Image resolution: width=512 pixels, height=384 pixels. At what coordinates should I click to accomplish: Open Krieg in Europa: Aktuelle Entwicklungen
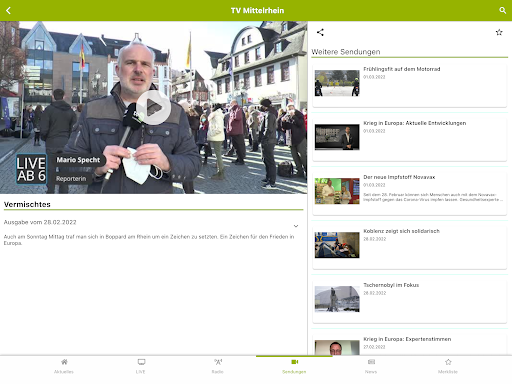(x=410, y=139)
